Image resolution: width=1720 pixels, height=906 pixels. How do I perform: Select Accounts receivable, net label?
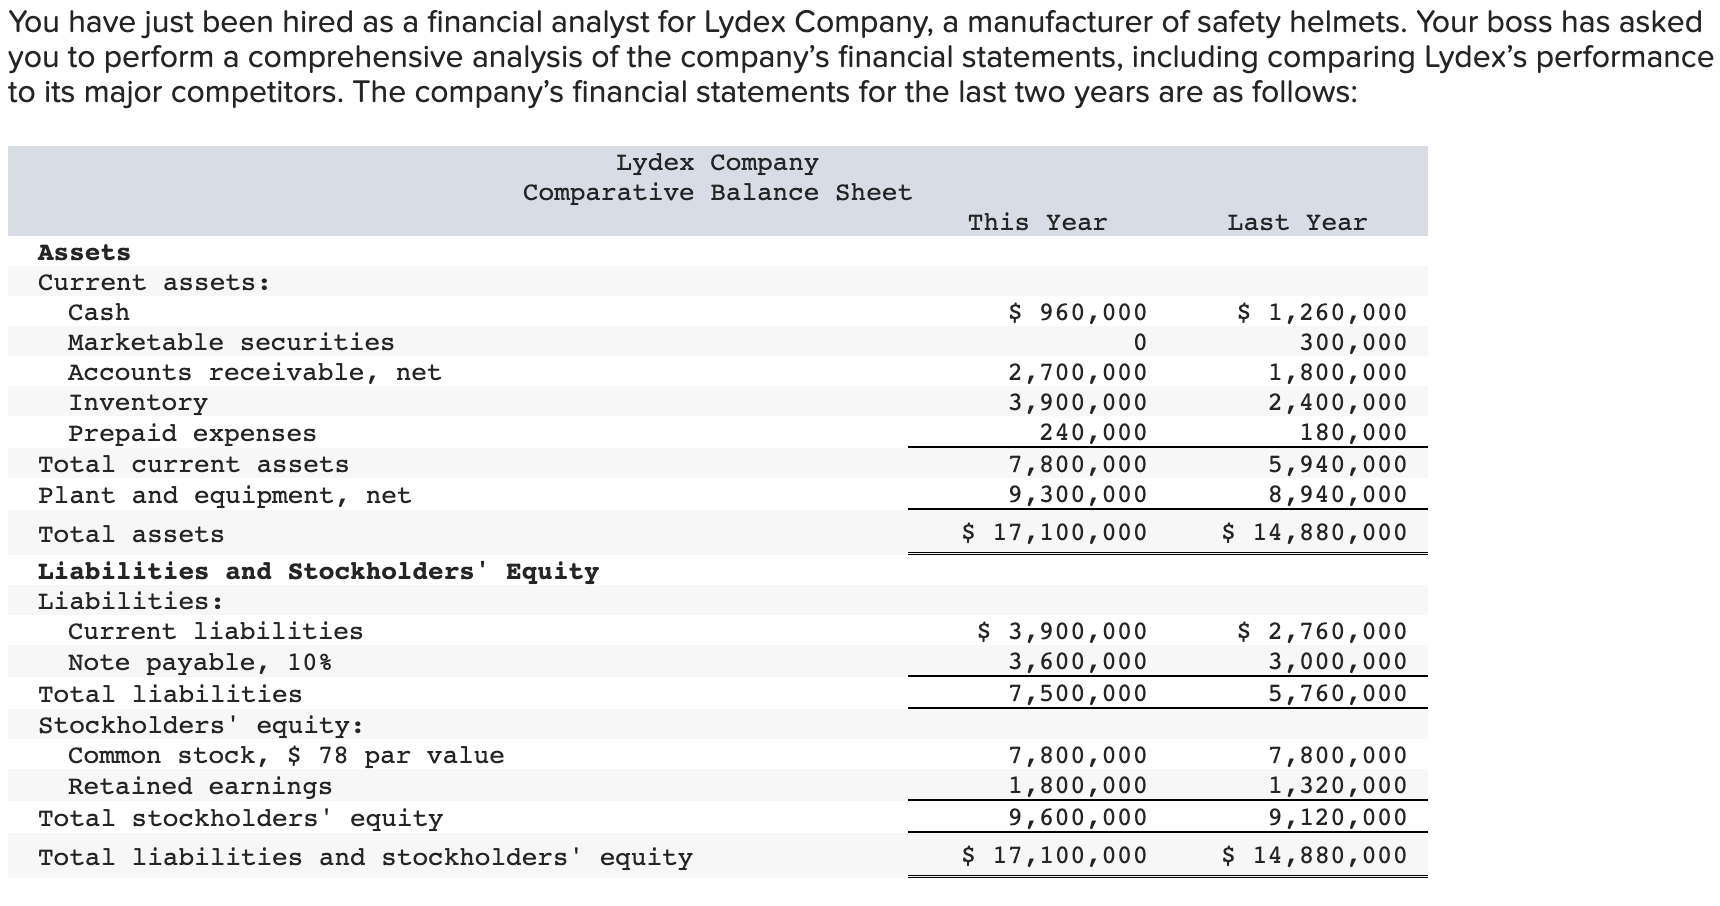[254, 373]
